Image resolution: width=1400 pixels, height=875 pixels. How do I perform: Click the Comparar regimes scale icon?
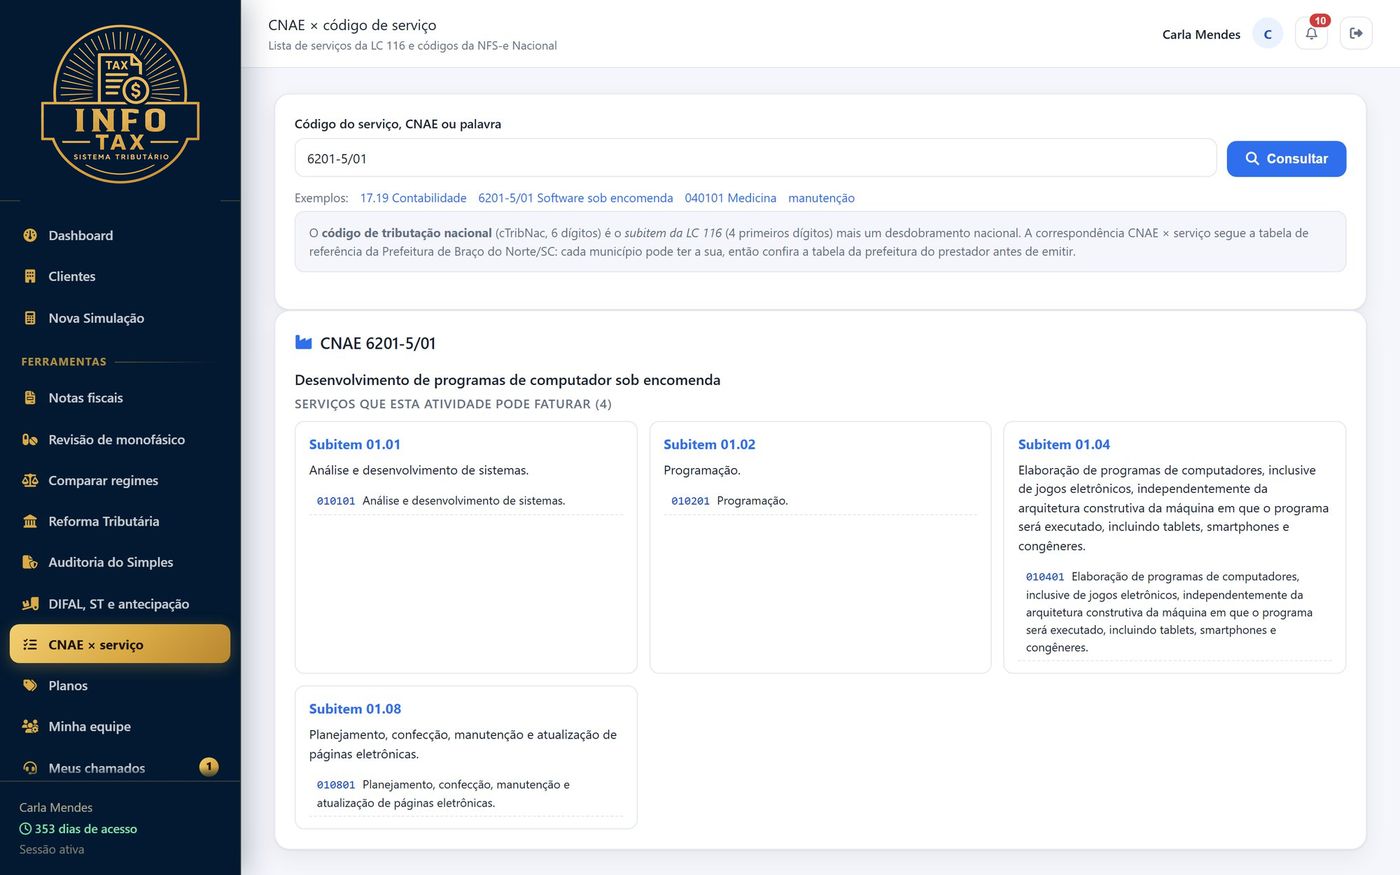30,481
